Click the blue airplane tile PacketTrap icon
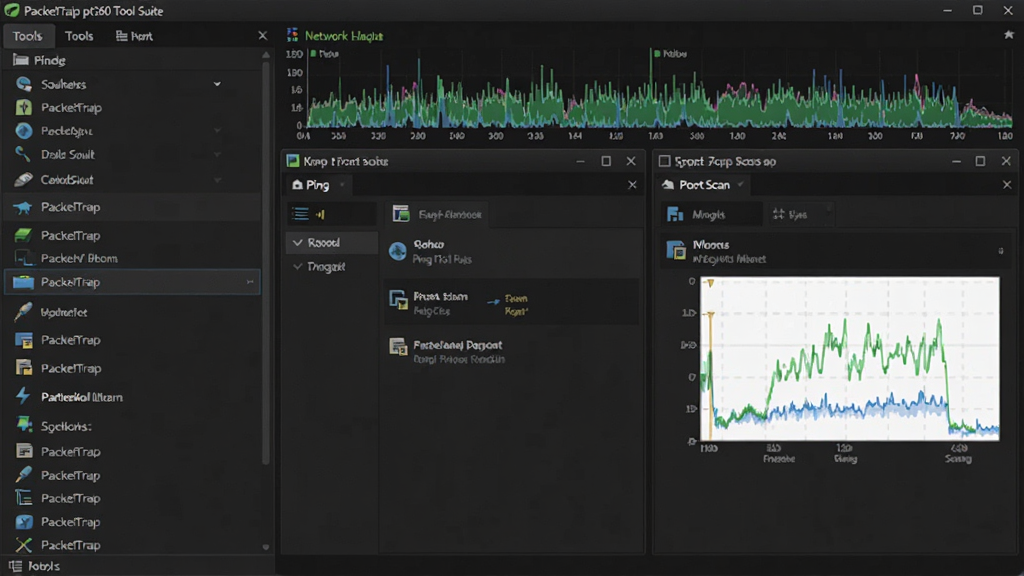 point(24,521)
